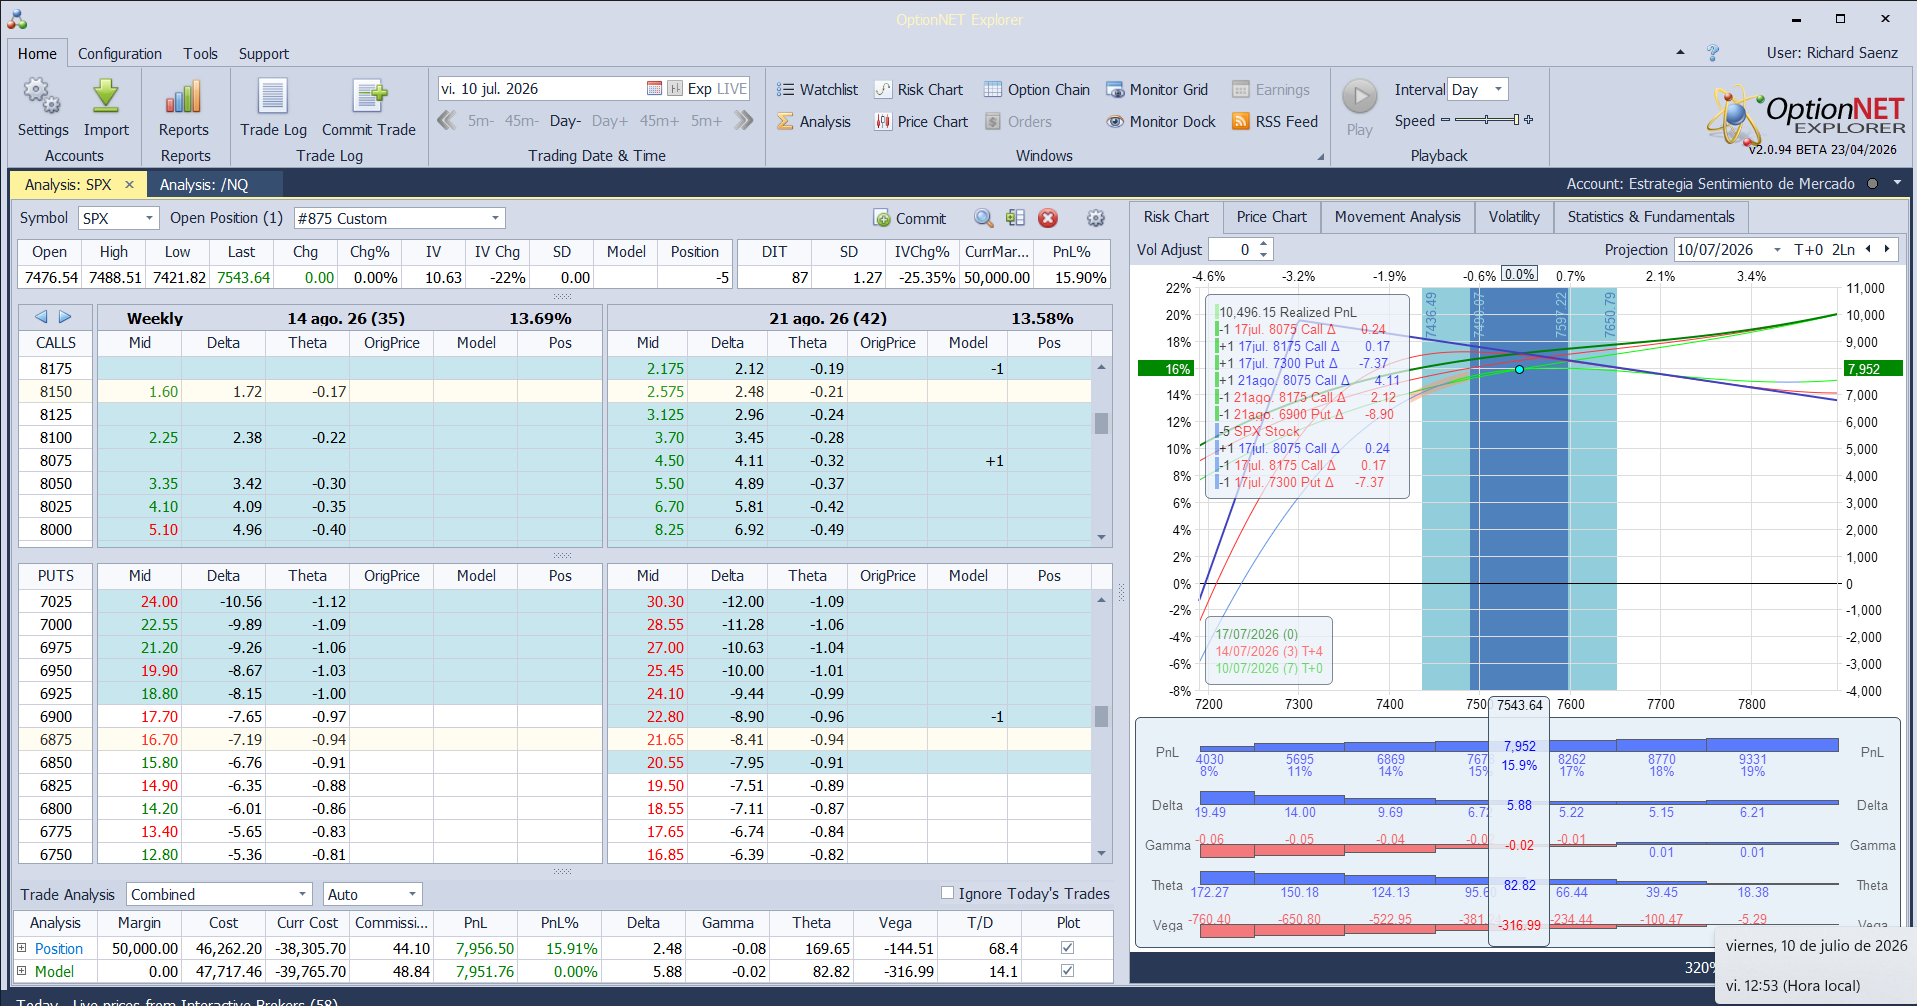Increase playback speed with plus button
Screen dimensions: 1917x1006
[1528, 120]
